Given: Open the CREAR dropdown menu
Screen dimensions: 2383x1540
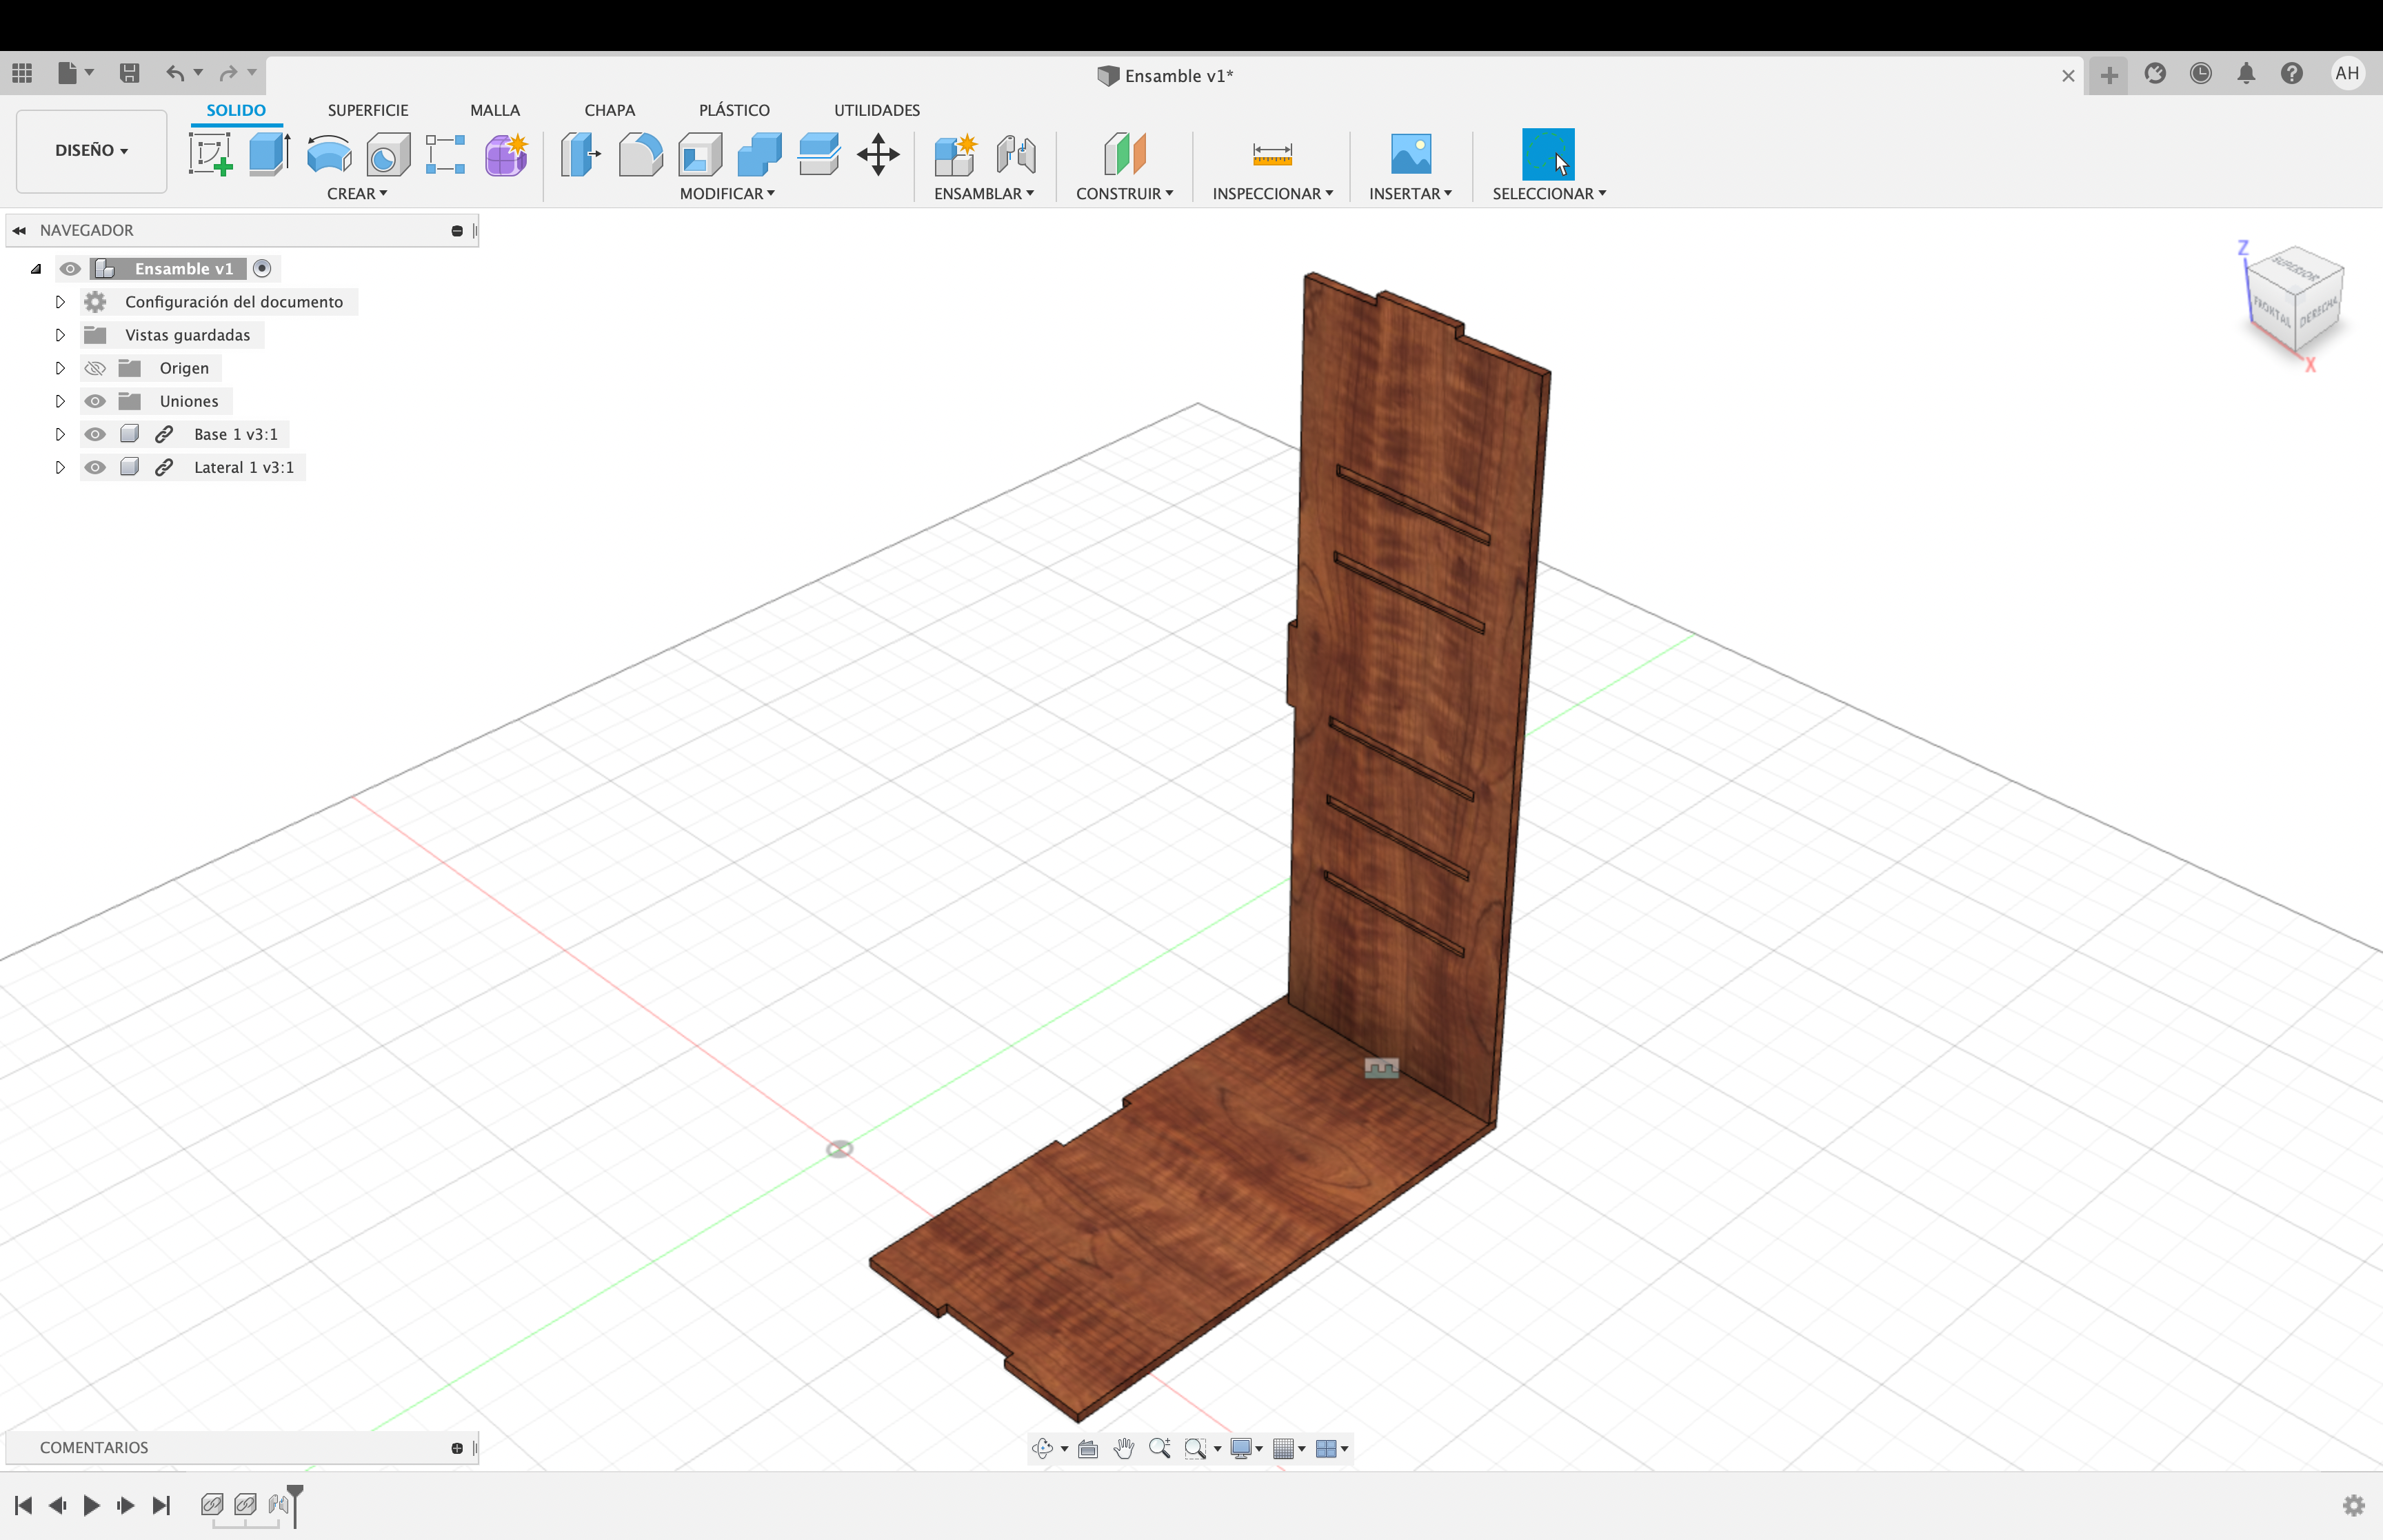Looking at the screenshot, I should (x=357, y=193).
